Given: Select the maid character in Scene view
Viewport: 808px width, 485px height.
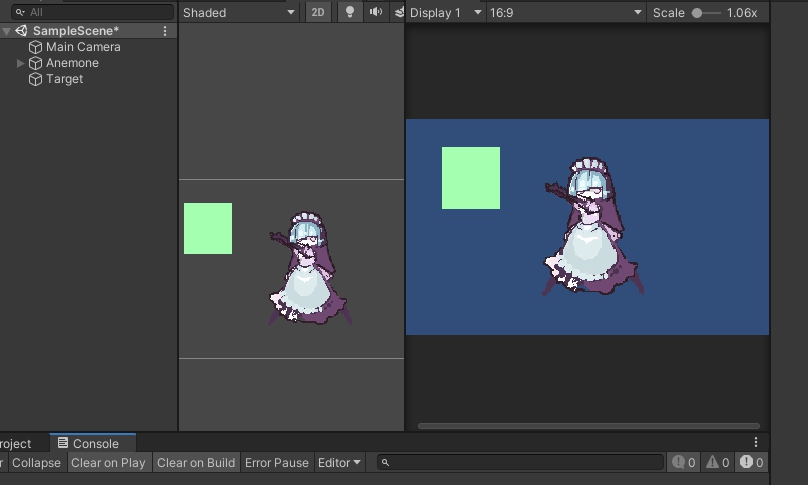Looking at the screenshot, I should [x=309, y=268].
